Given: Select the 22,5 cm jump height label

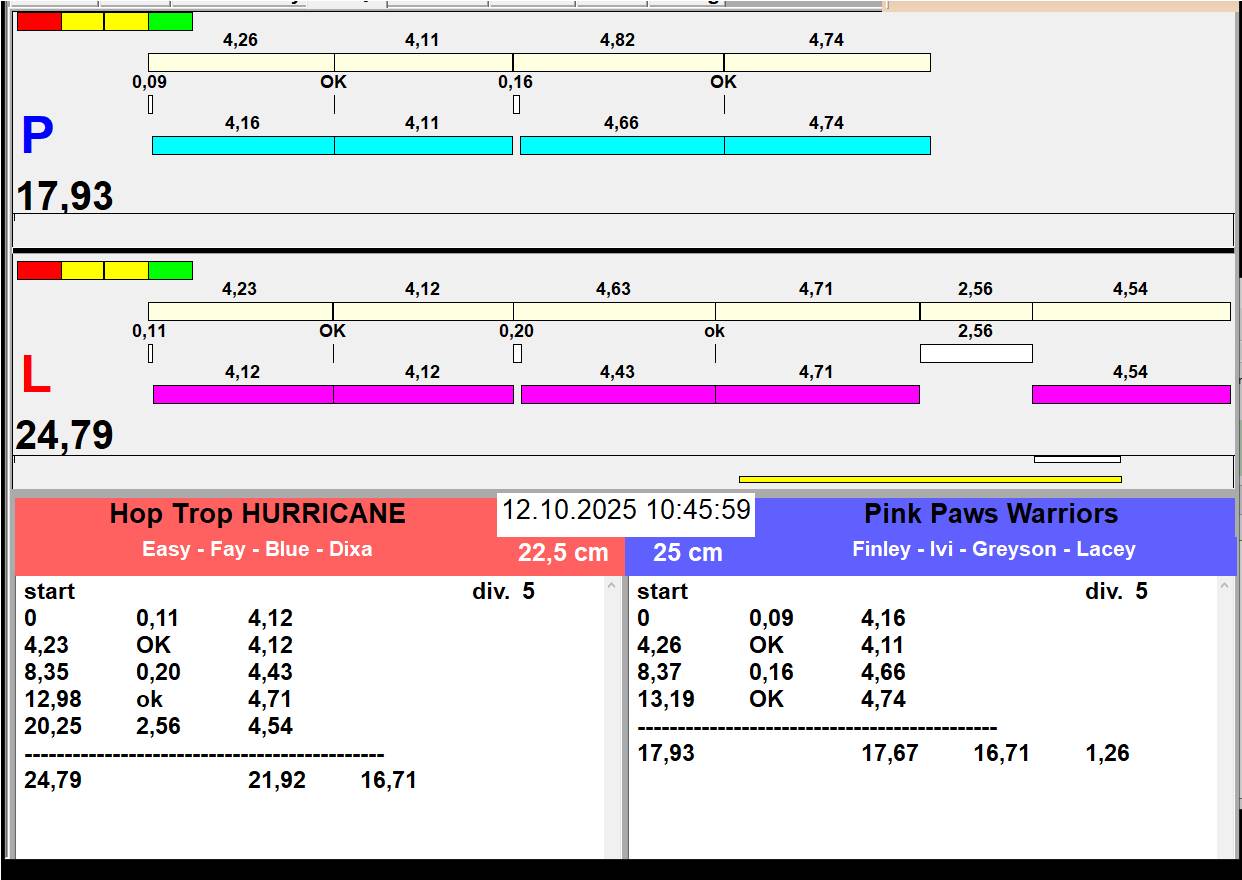Looking at the screenshot, I should [563, 553].
